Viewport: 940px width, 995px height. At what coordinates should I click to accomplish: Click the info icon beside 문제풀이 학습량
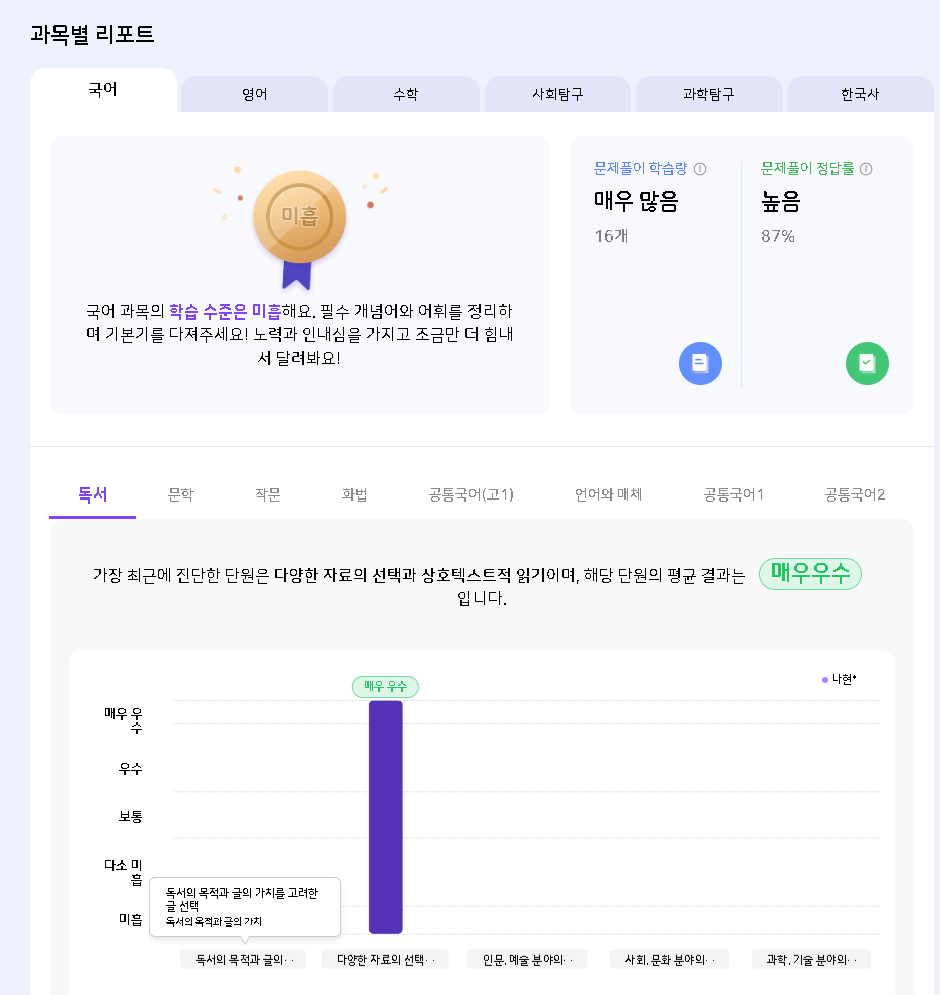[x=700, y=169]
